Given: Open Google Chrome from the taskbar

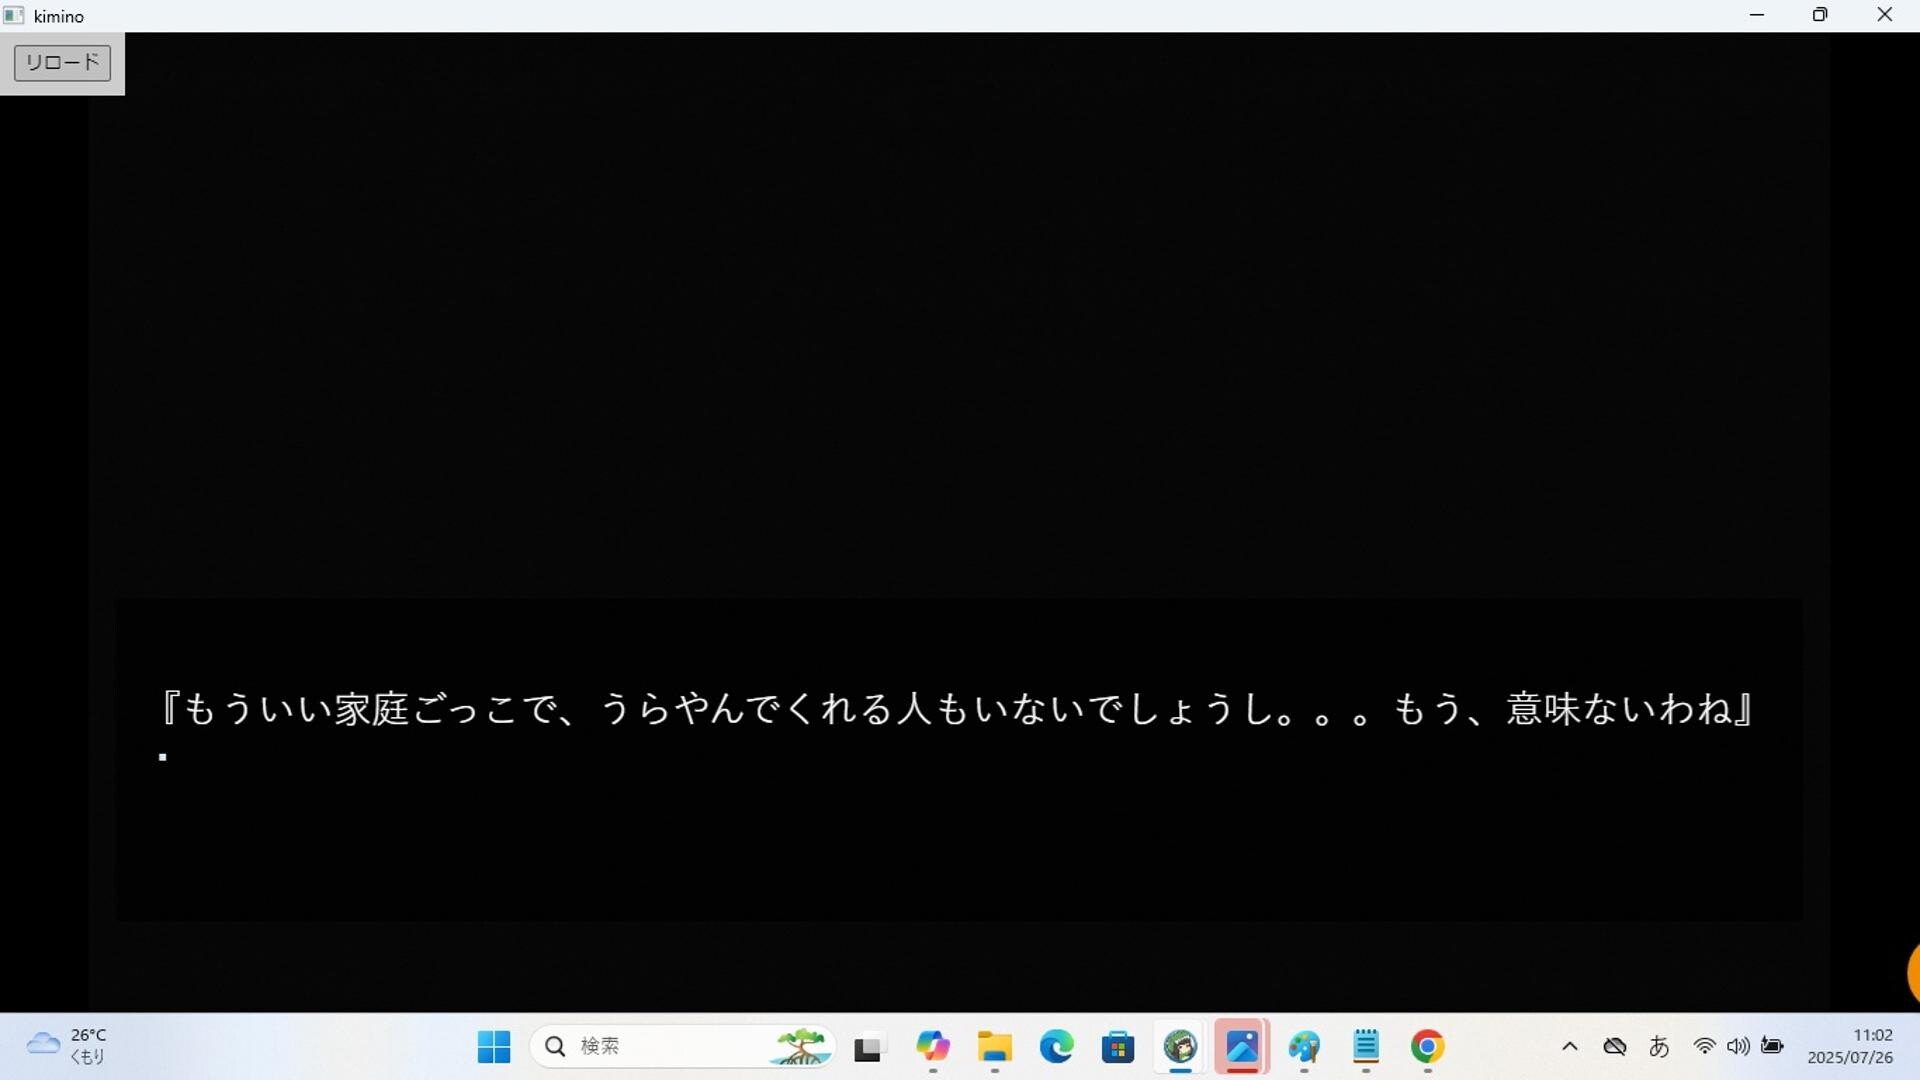Looking at the screenshot, I should click(x=1427, y=1047).
